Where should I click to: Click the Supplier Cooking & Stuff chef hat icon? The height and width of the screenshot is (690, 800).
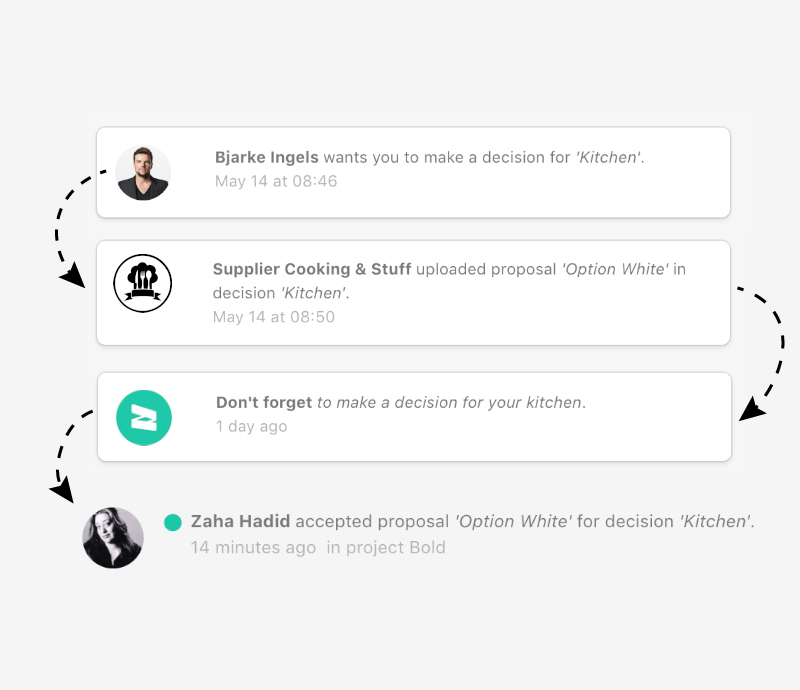(x=143, y=283)
